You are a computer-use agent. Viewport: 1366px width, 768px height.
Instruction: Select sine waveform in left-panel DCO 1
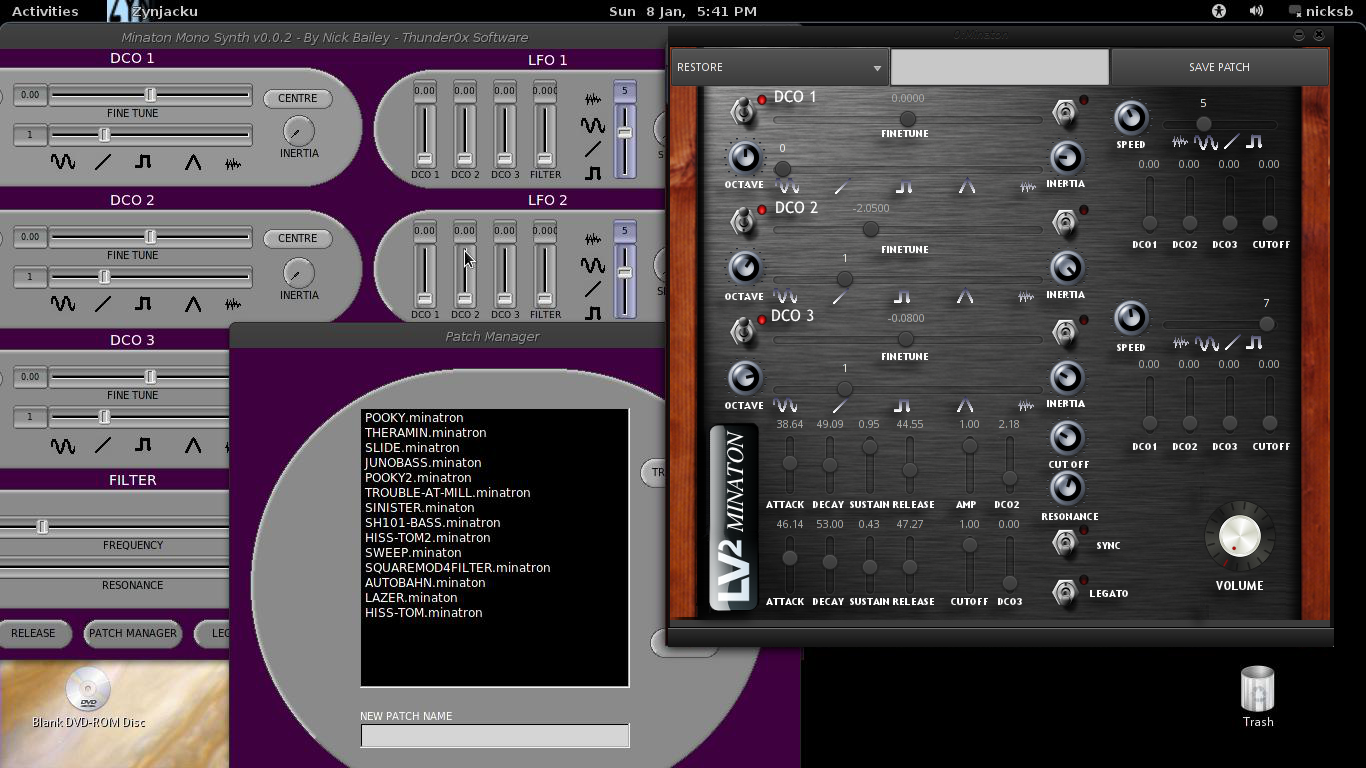click(63, 162)
